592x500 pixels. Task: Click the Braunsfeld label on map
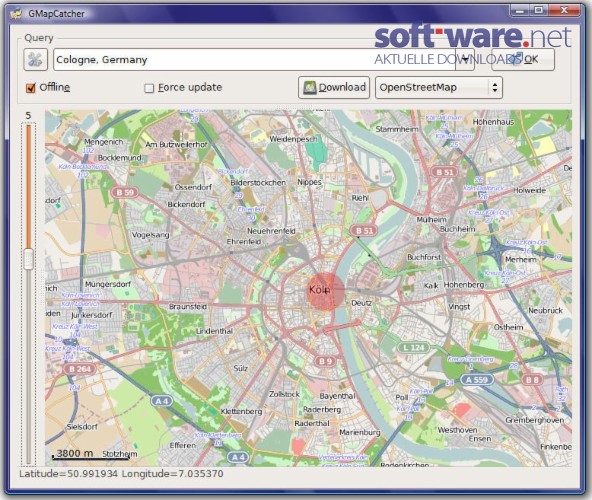(188, 307)
